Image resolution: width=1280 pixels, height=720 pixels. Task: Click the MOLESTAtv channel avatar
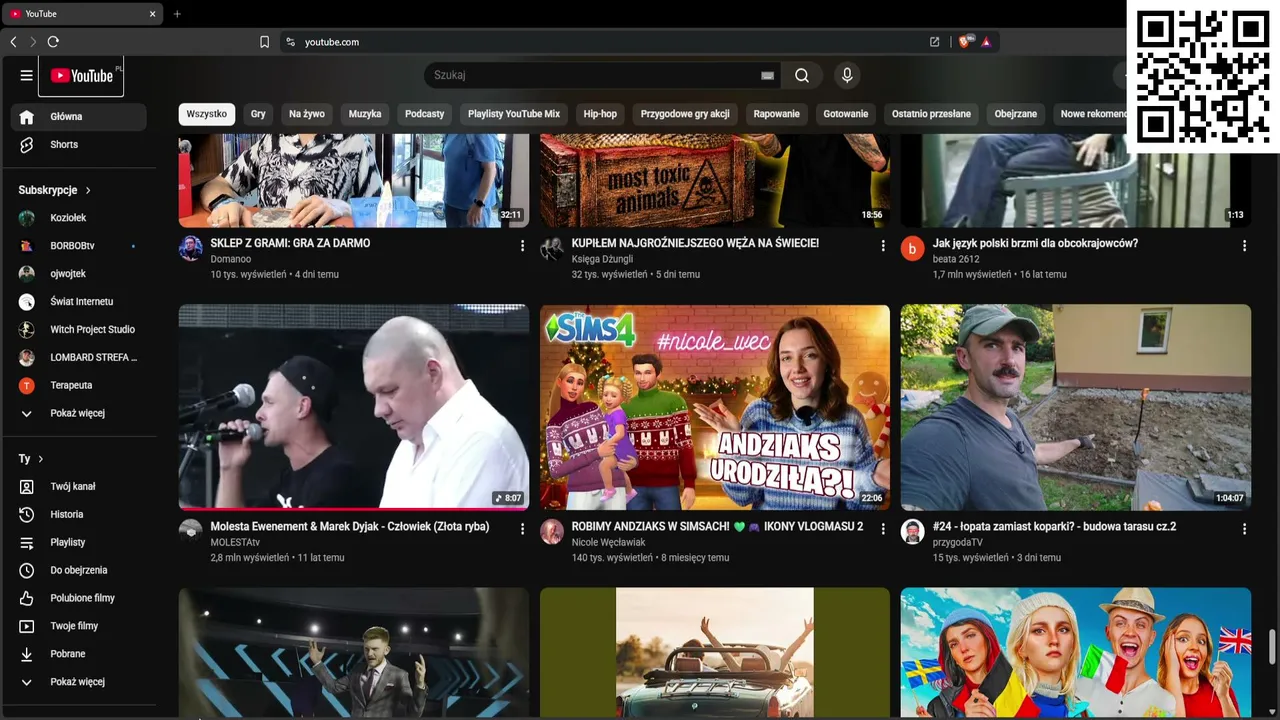pyautogui.click(x=191, y=532)
